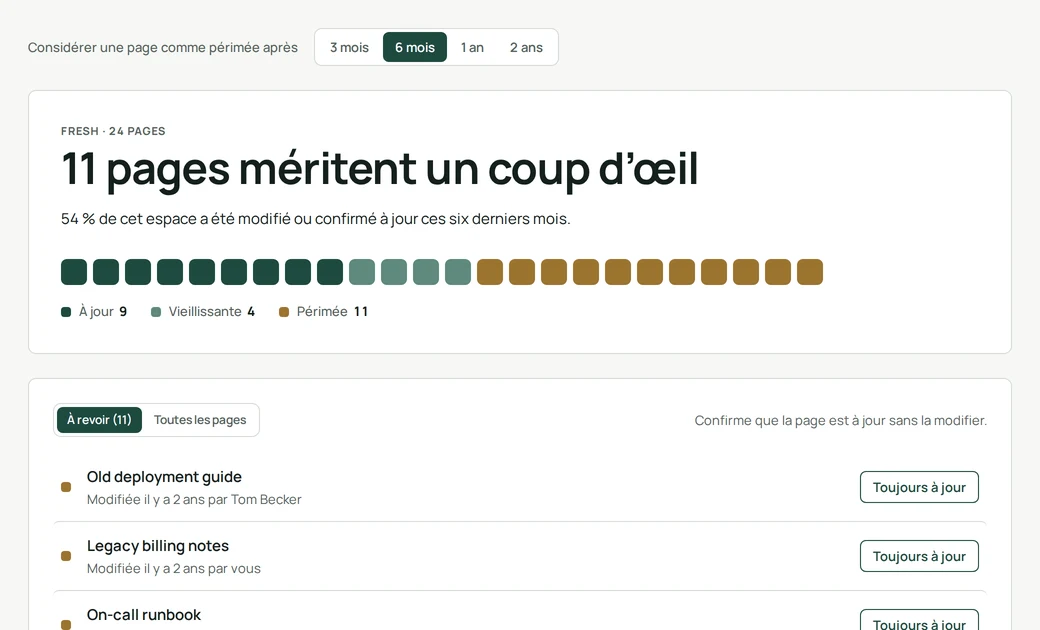Confirm Old deployment guide is Toujours à jour
This screenshot has height=630, width=1040.
(x=919, y=487)
